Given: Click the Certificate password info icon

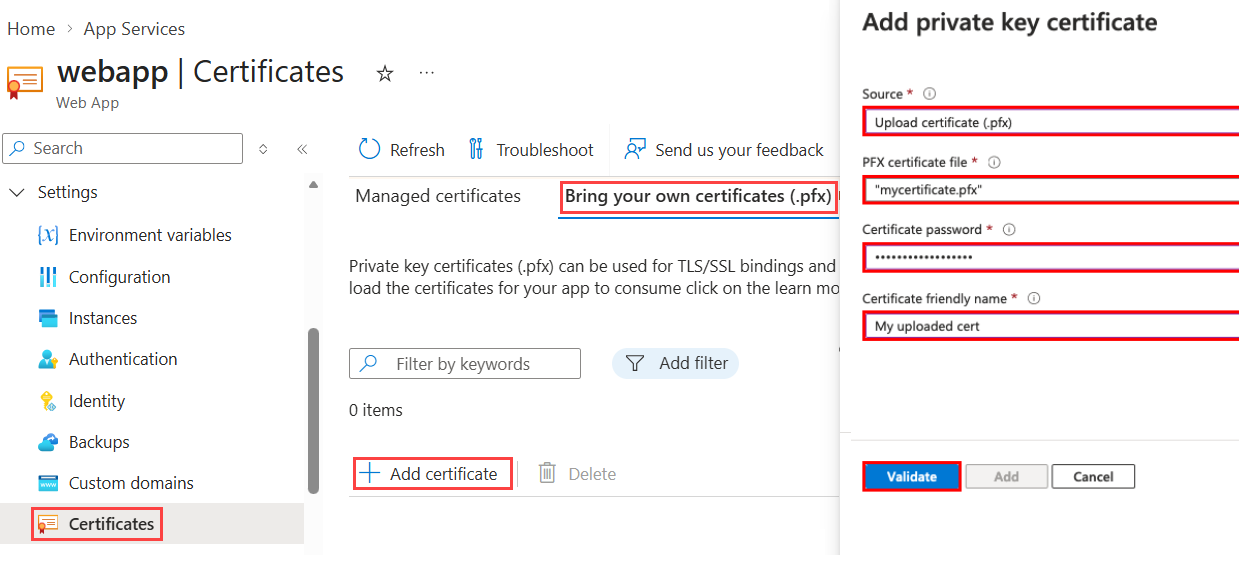Looking at the screenshot, I should (1009, 229).
